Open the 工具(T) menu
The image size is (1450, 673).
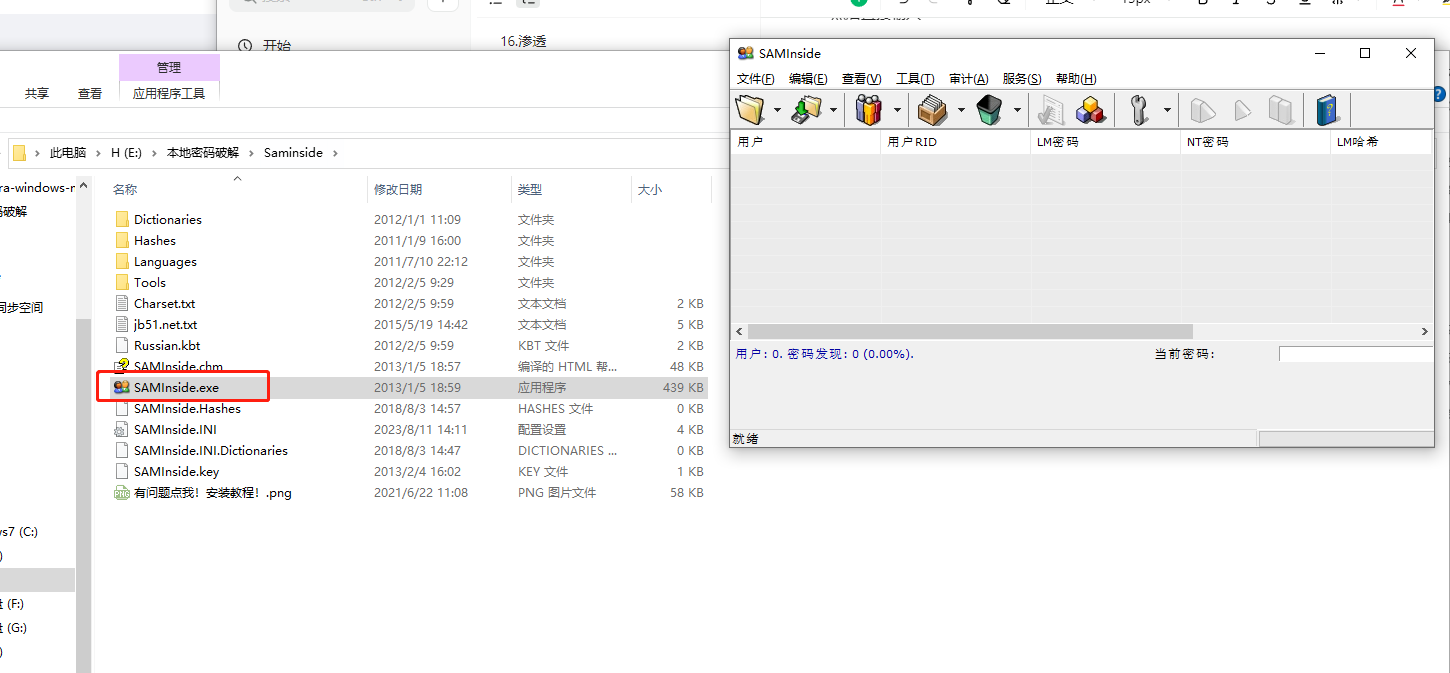coord(915,79)
